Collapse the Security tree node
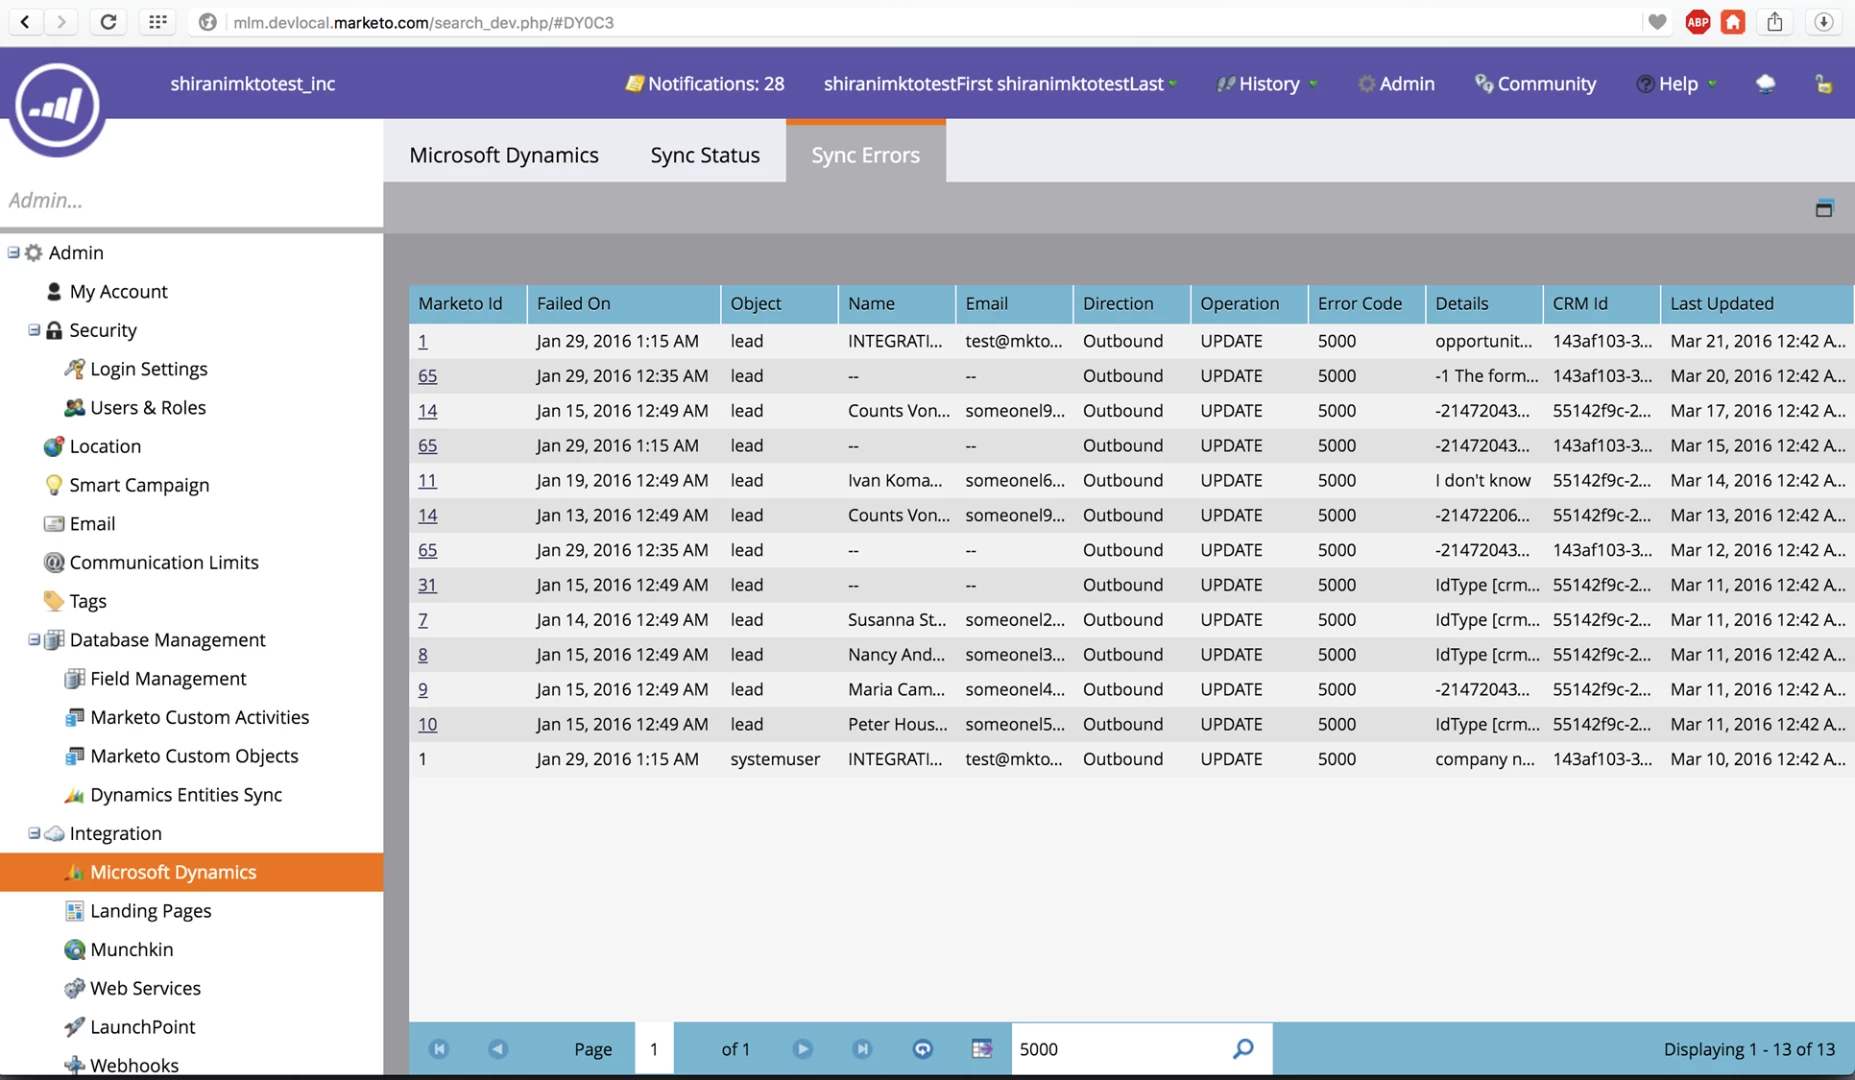The image size is (1855, 1080). point(34,329)
